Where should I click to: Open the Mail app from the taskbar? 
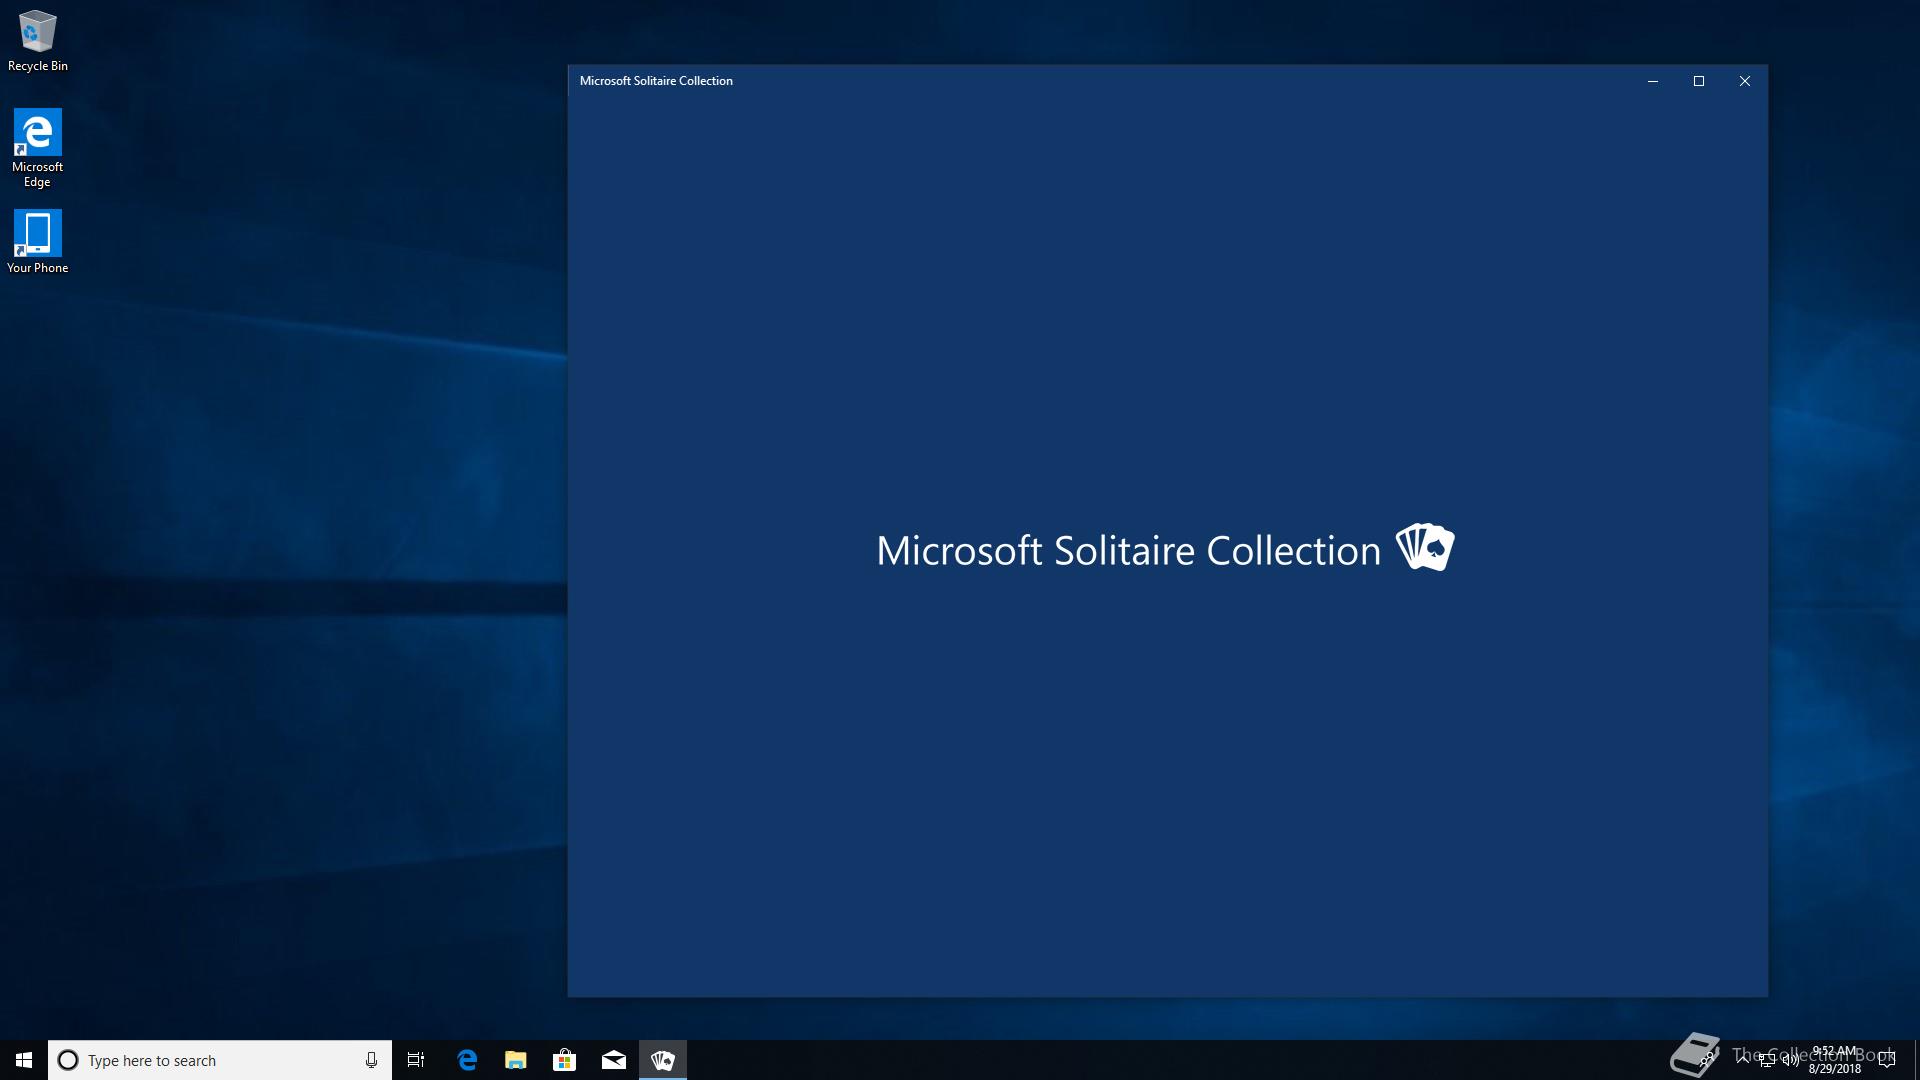(x=614, y=1060)
